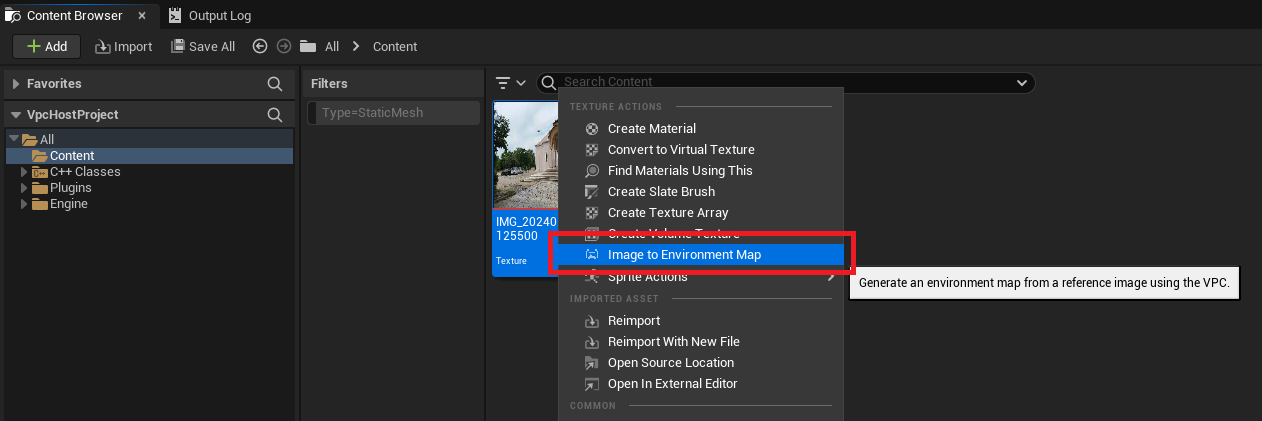Click the navigate back arrow icon
The height and width of the screenshot is (421, 1262).
point(260,46)
